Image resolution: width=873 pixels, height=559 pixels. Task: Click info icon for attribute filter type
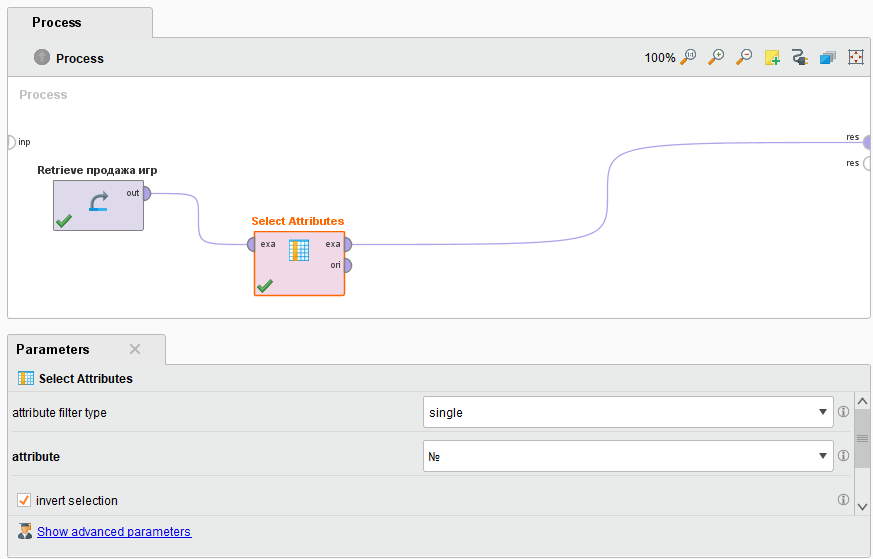(843, 412)
